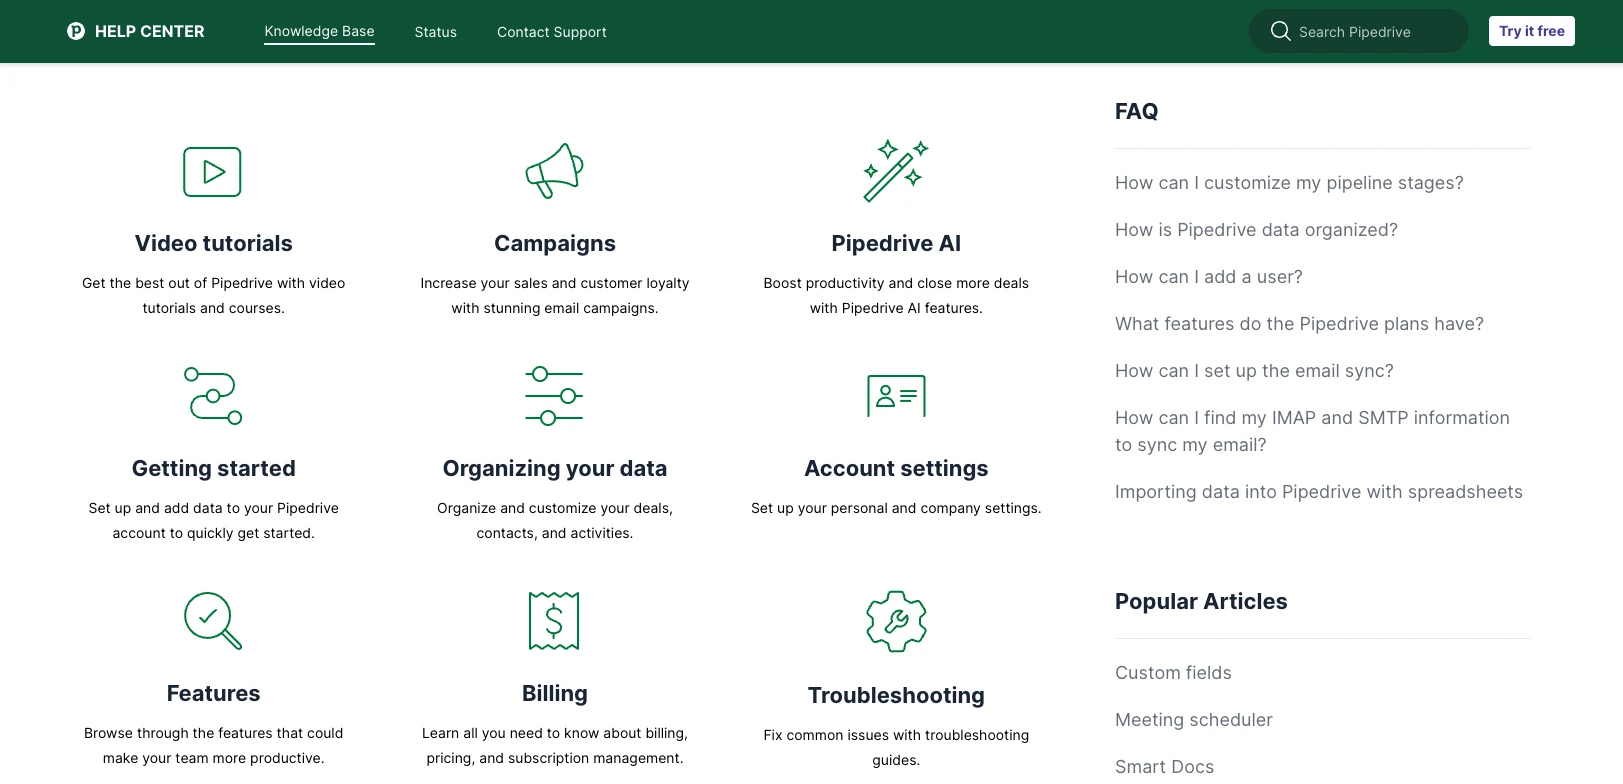1623x784 pixels.
Task: Click the Pipedrive logo icon
Action: pyautogui.click(x=76, y=31)
